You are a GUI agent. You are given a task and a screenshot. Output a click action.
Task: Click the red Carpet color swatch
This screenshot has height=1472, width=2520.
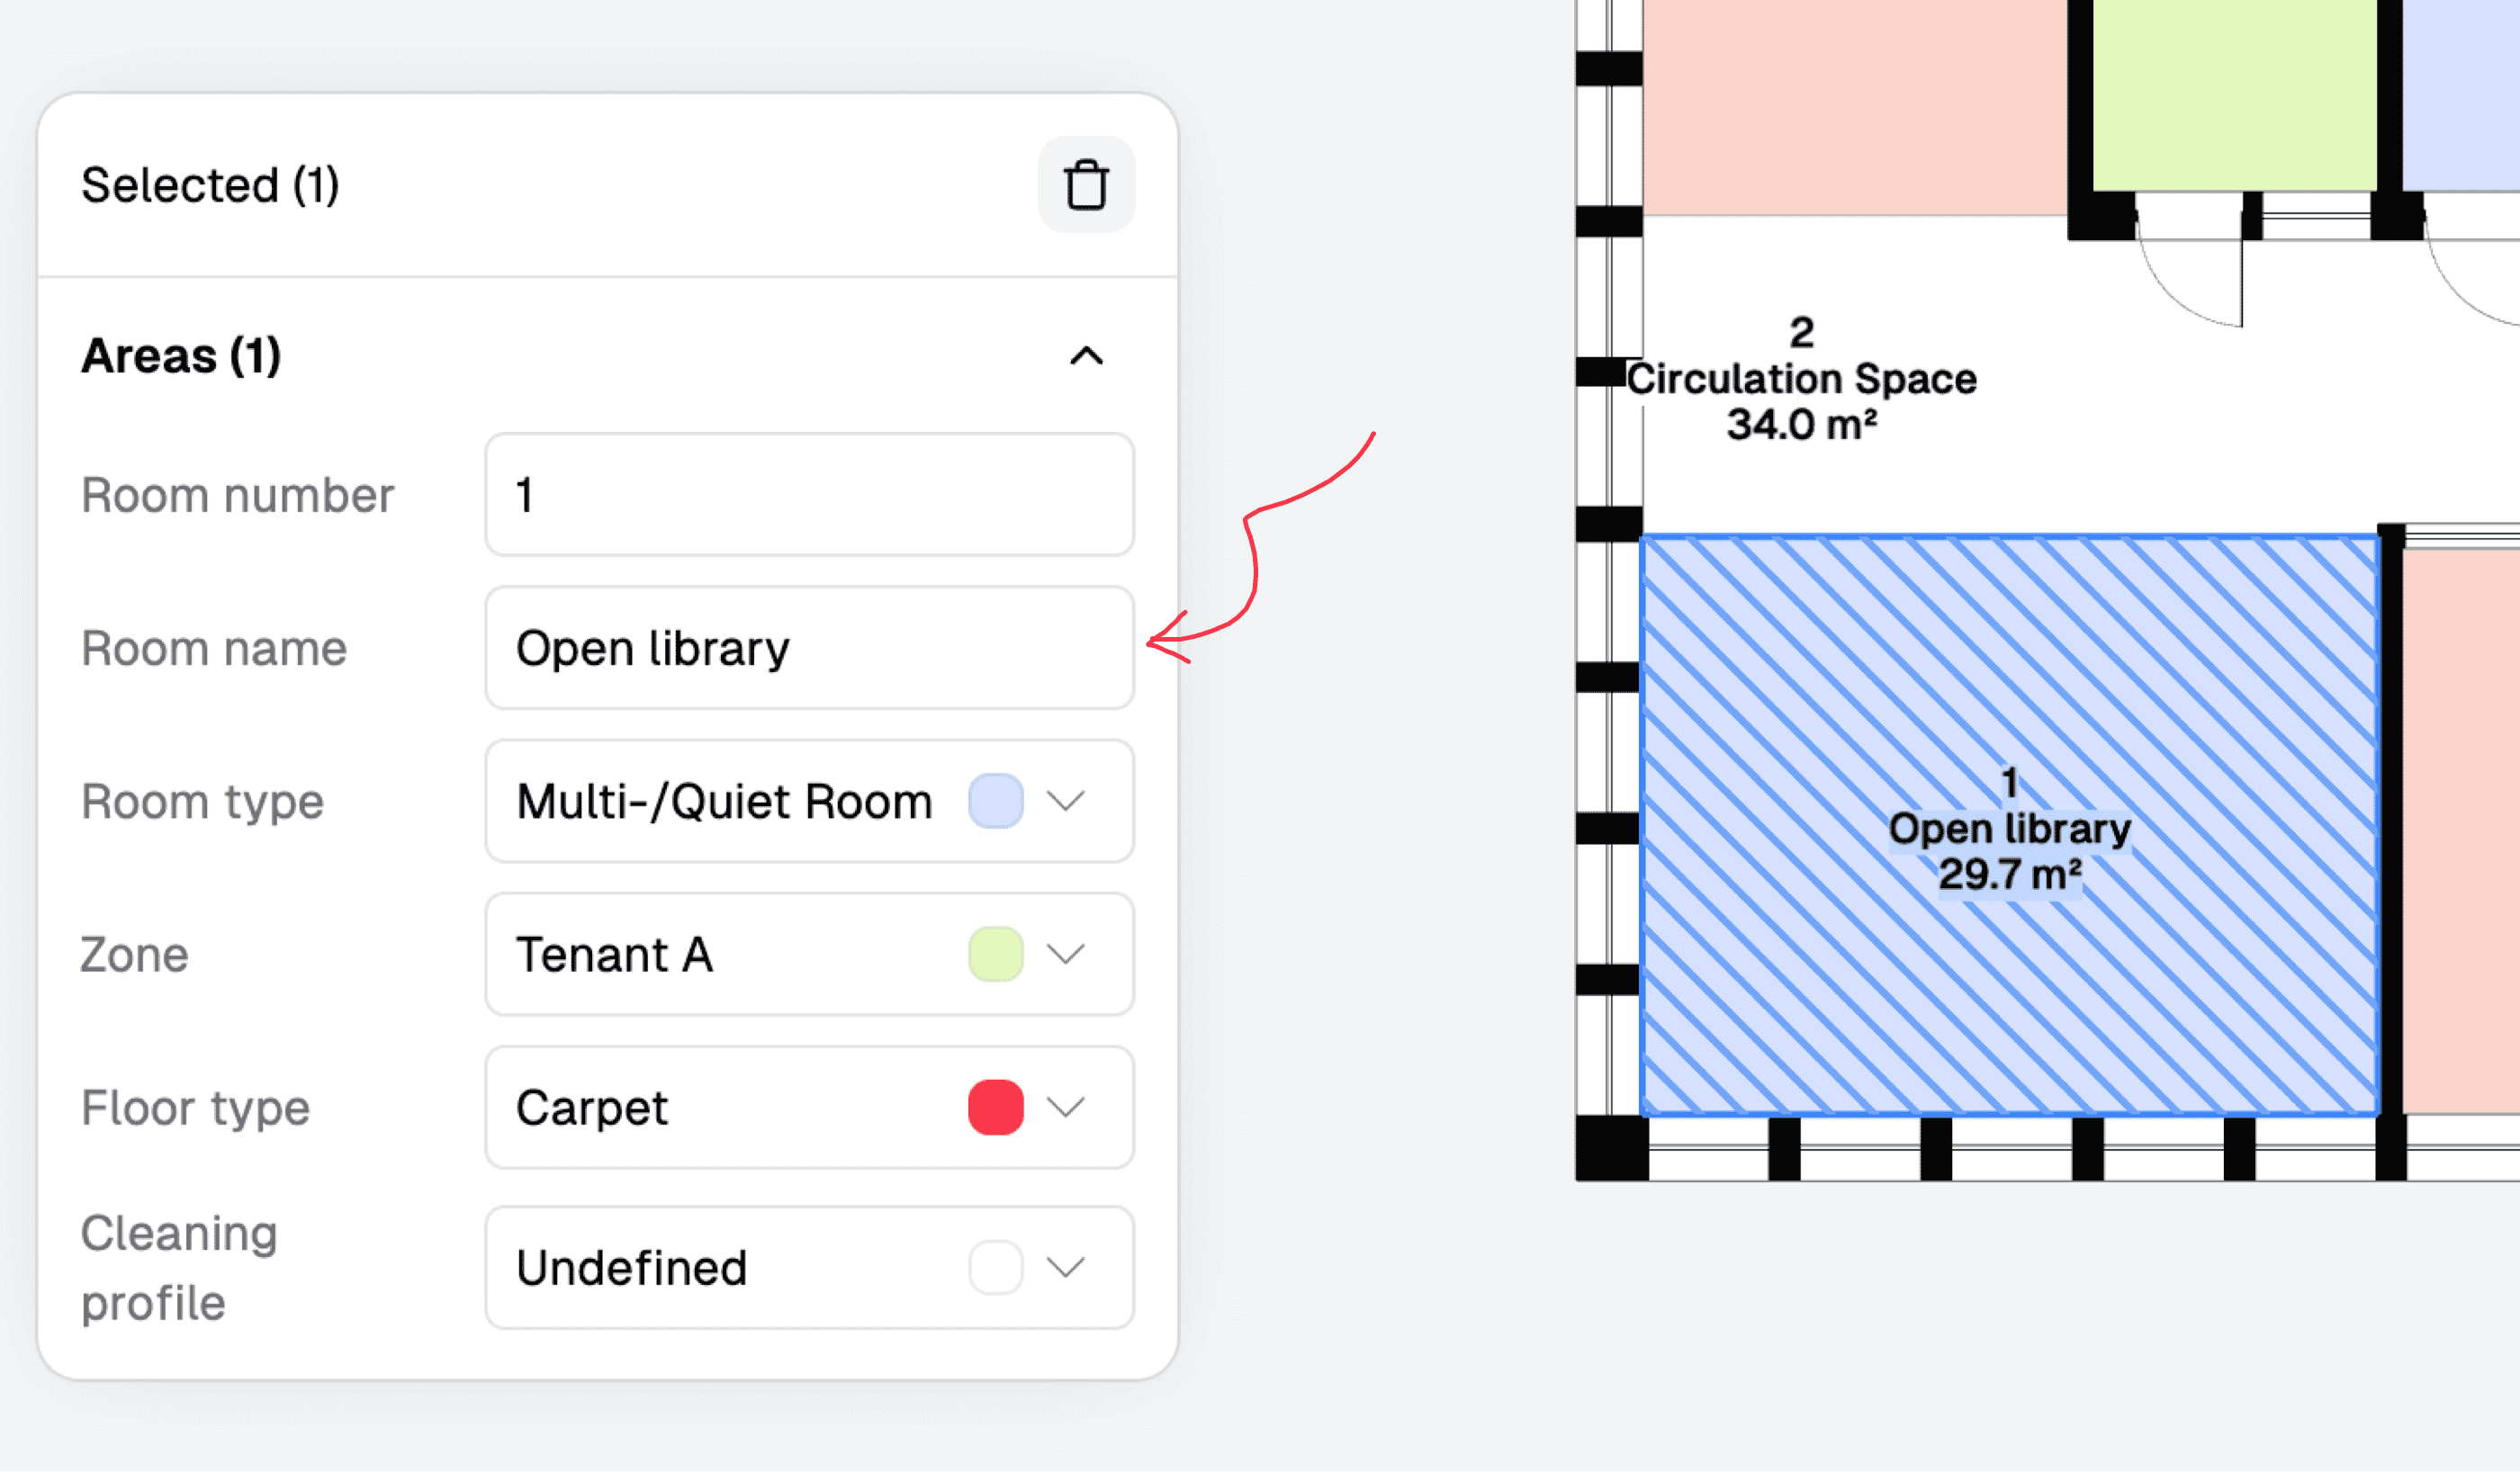tap(995, 1107)
